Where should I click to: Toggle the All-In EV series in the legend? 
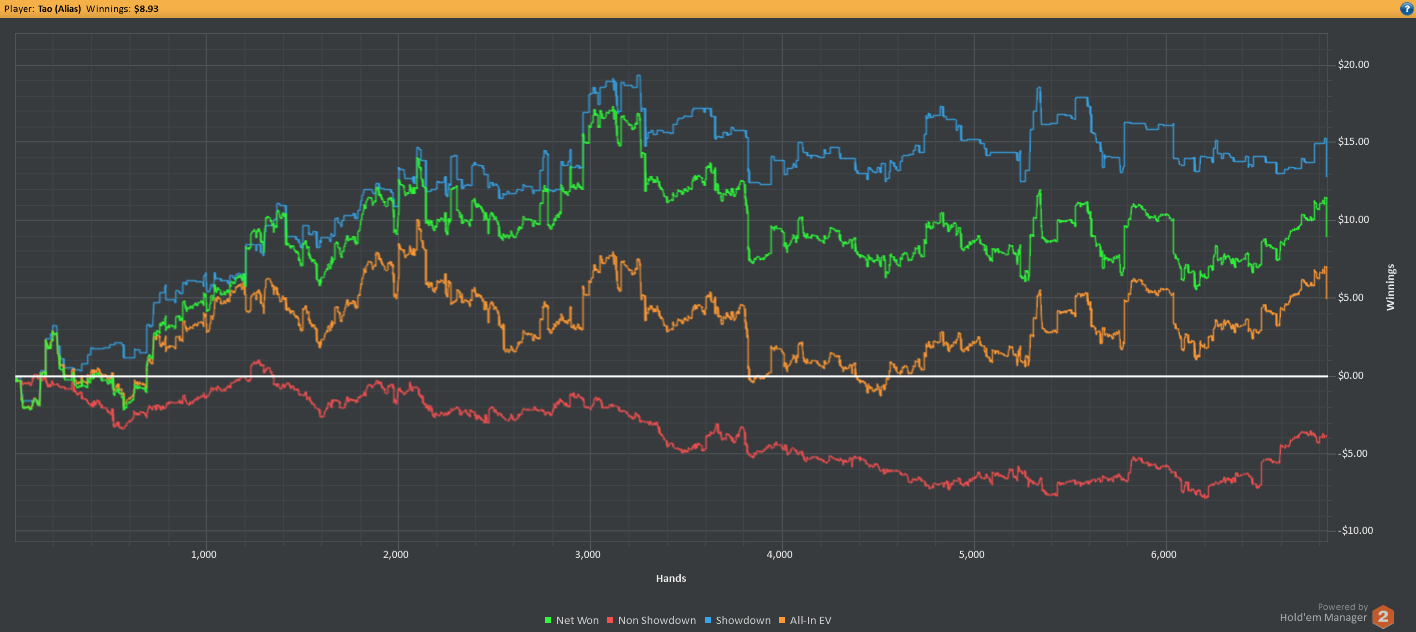tap(807, 620)
